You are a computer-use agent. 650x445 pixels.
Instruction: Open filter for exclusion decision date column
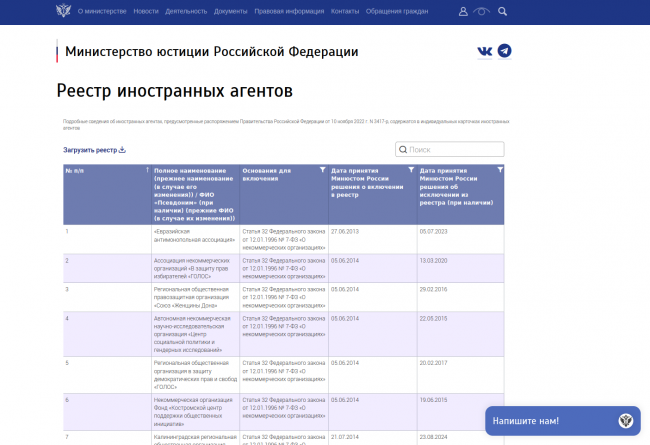500,170
